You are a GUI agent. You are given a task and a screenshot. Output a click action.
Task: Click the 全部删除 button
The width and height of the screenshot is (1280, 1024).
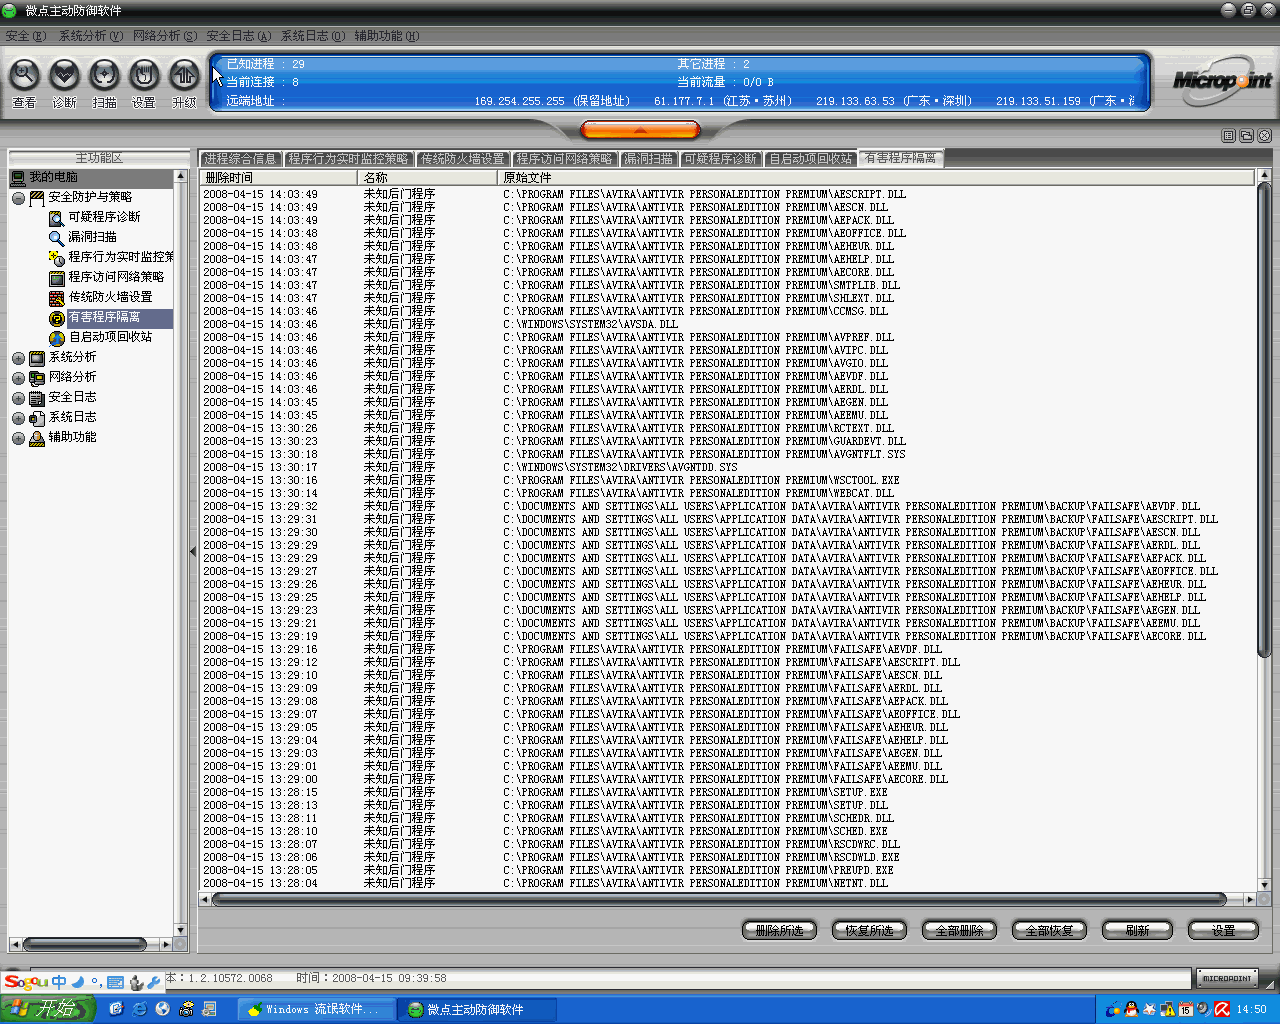[959, 930]
